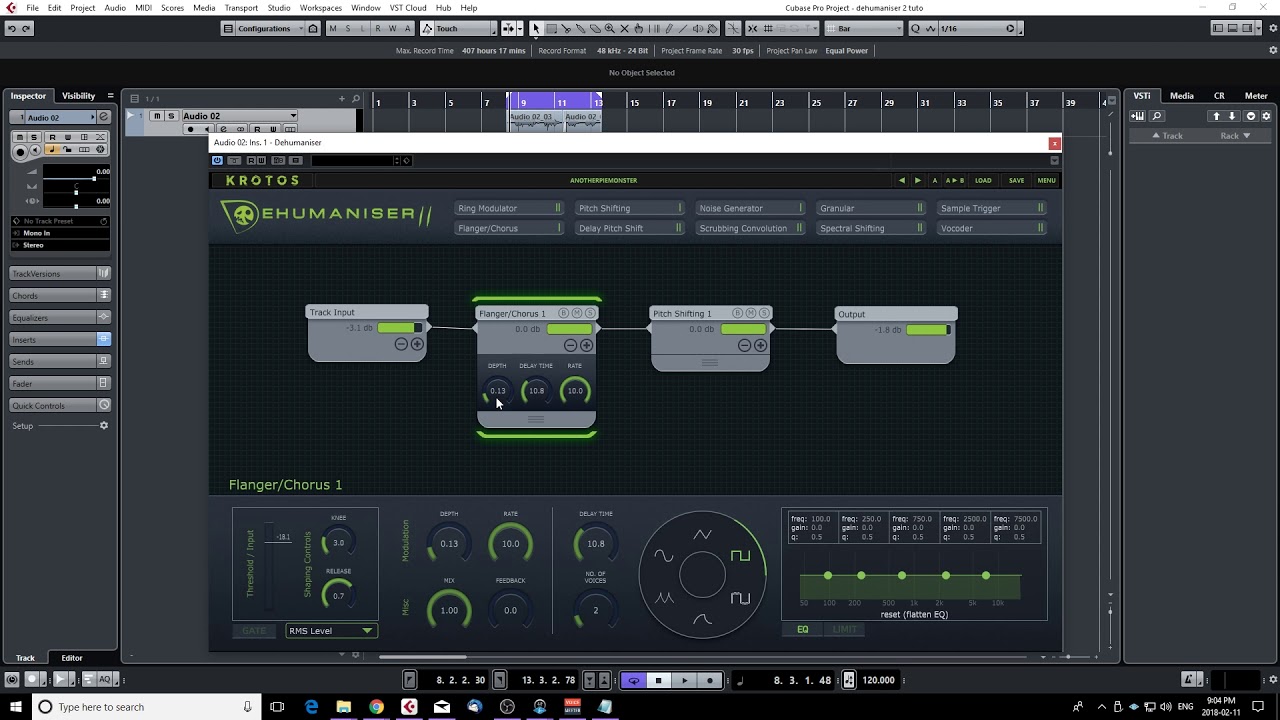This screenshot has height=720, width=1280.
Task: Add a node after Track Input with plus
Action: pyautogui.click(x=417, y=344)
